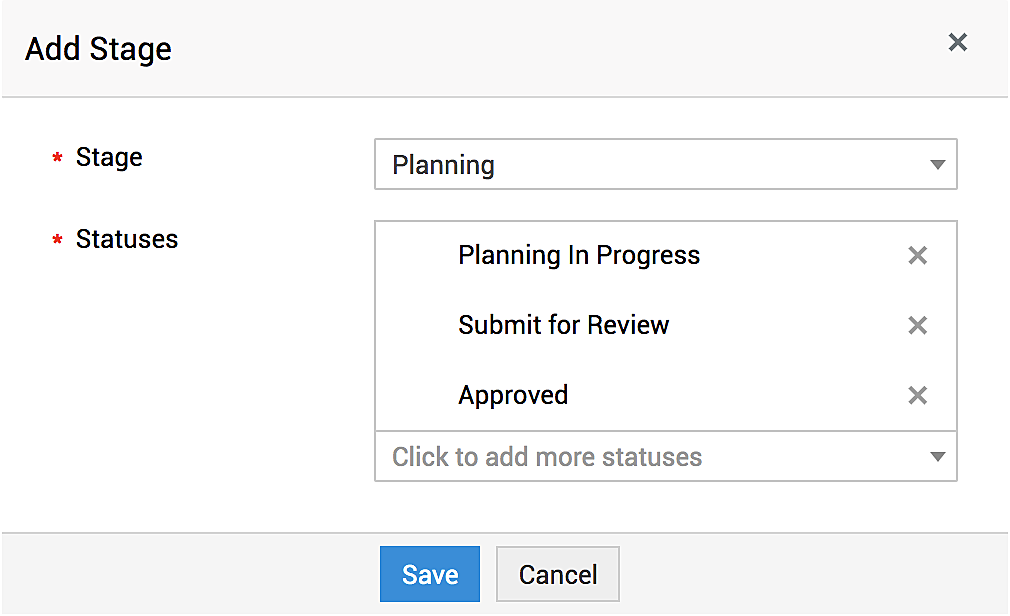The image size is (1010, 616).
Task: Select the Approved status entry
Action: 513,396
